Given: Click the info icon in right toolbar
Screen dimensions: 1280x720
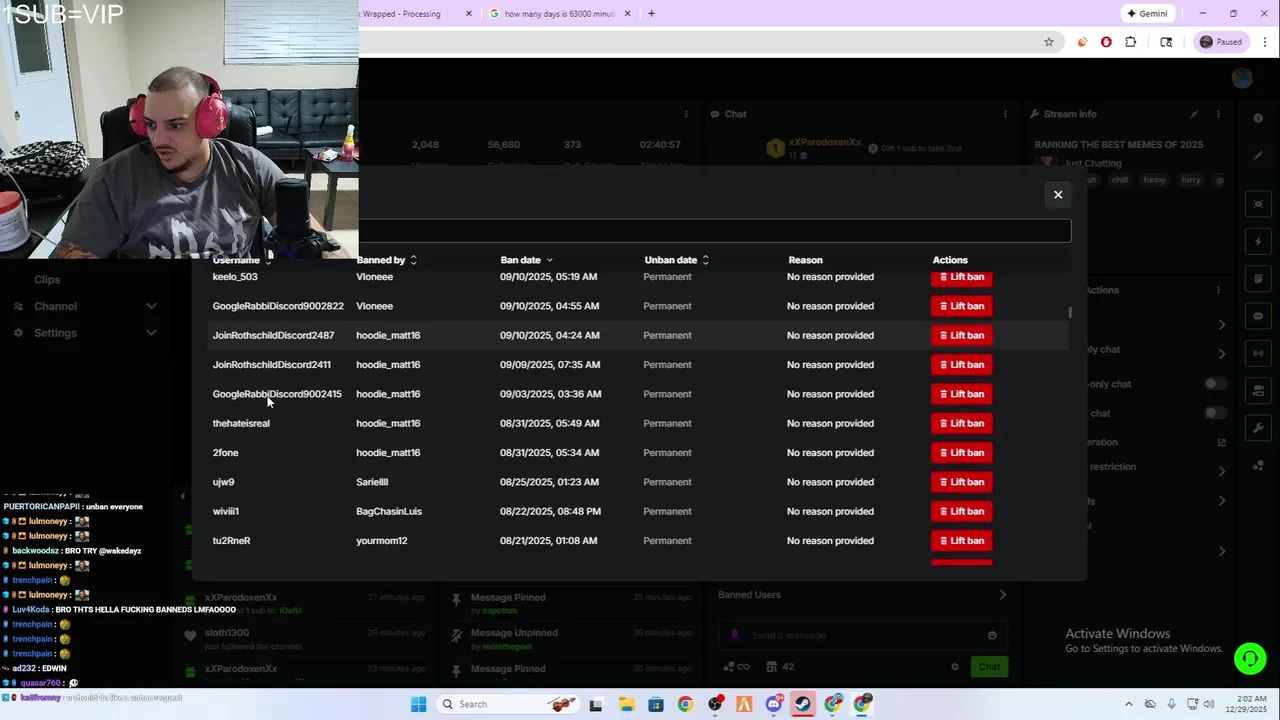Looking at the screenshot, I should [x=1258, y=118].
